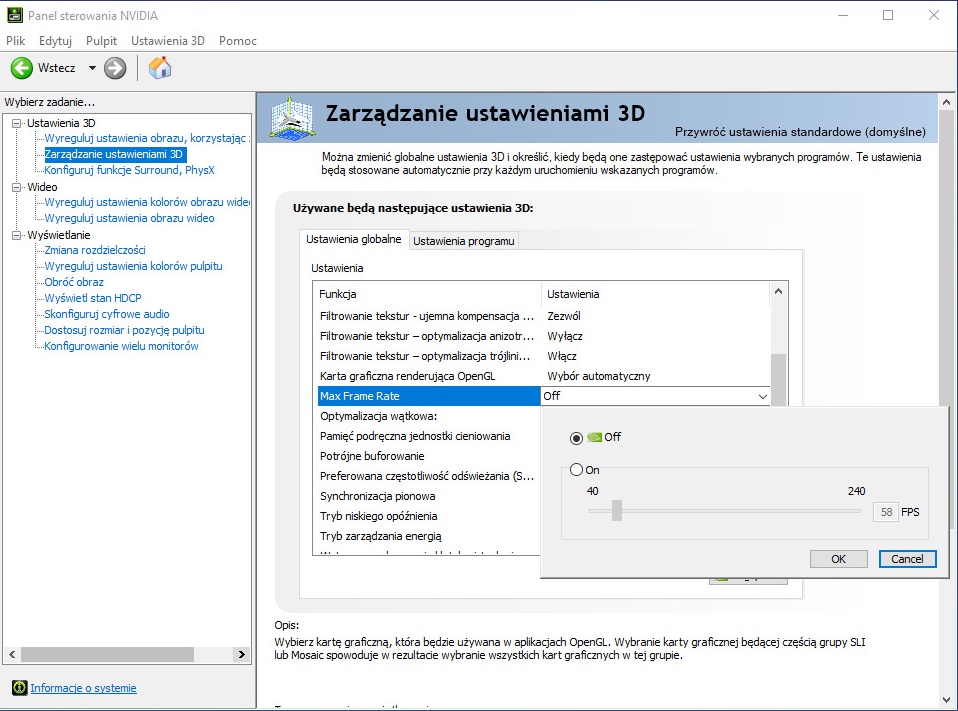Select Optymalizacja wątkowa row
Viewport: 958px width, 711px height.
pyautogui.click(x=429, y=416)
